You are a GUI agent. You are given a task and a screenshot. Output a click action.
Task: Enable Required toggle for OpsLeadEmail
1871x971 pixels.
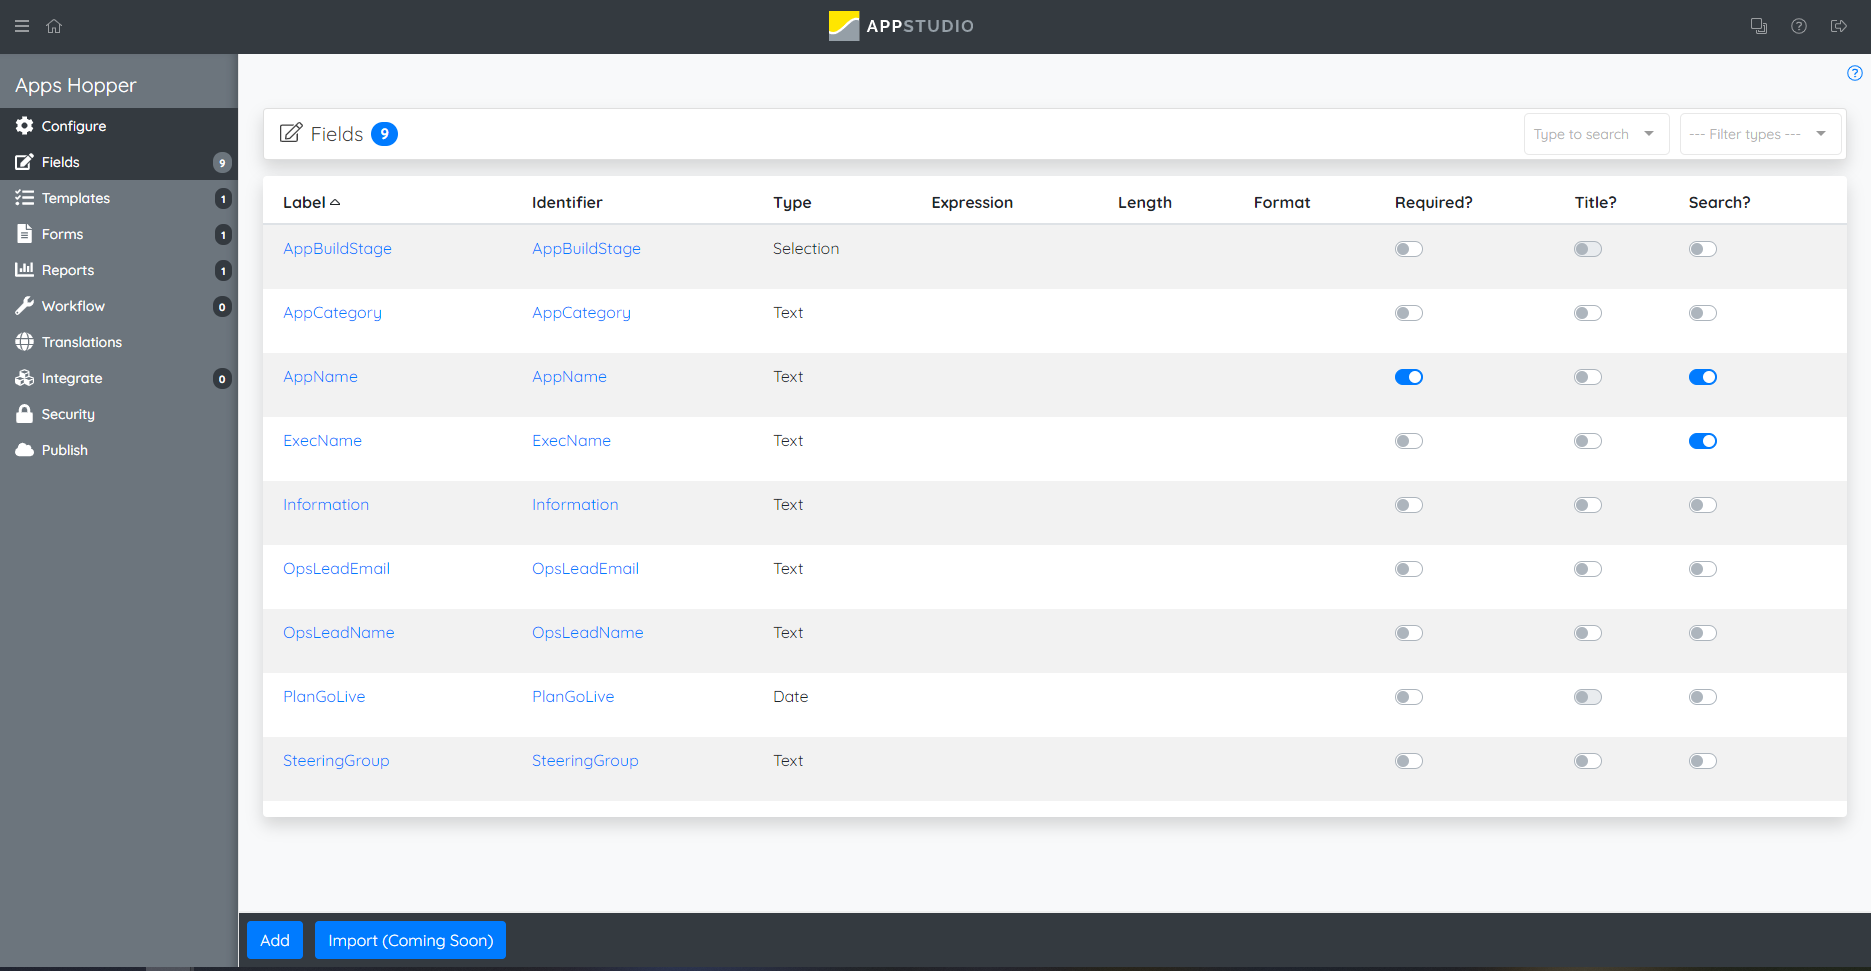1409,569
